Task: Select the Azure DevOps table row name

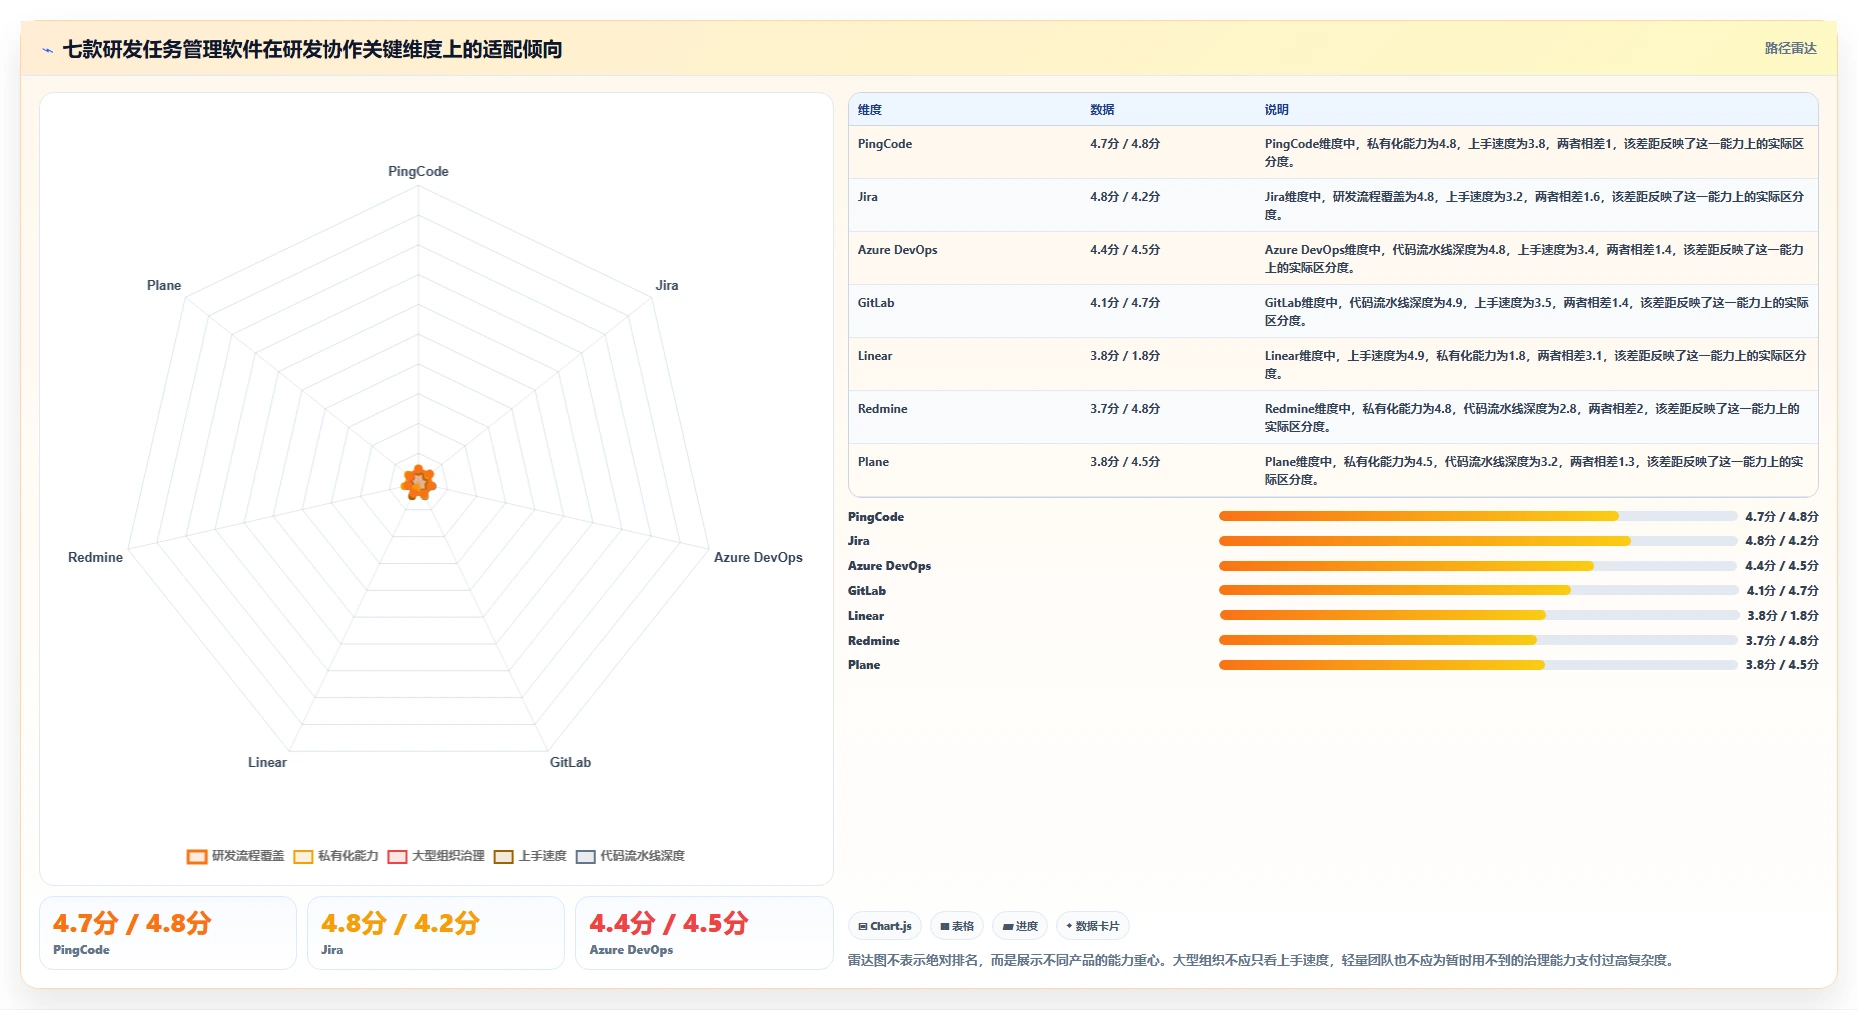Action: (x=898, y=250)
